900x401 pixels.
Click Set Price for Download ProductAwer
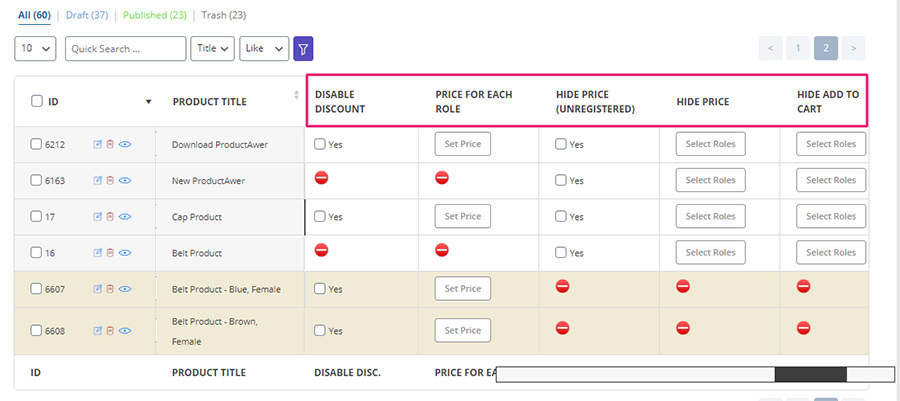[463, 144]
